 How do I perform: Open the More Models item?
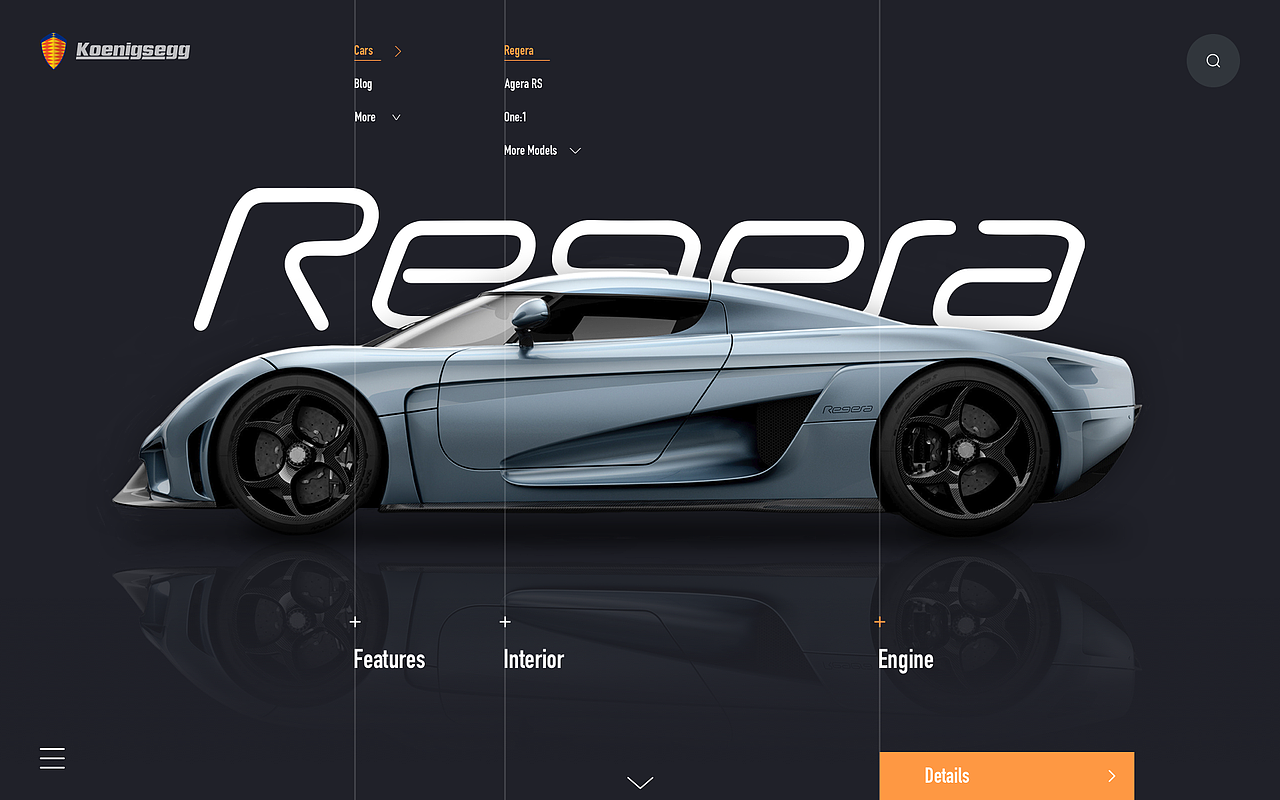click(x=530, y=150)
